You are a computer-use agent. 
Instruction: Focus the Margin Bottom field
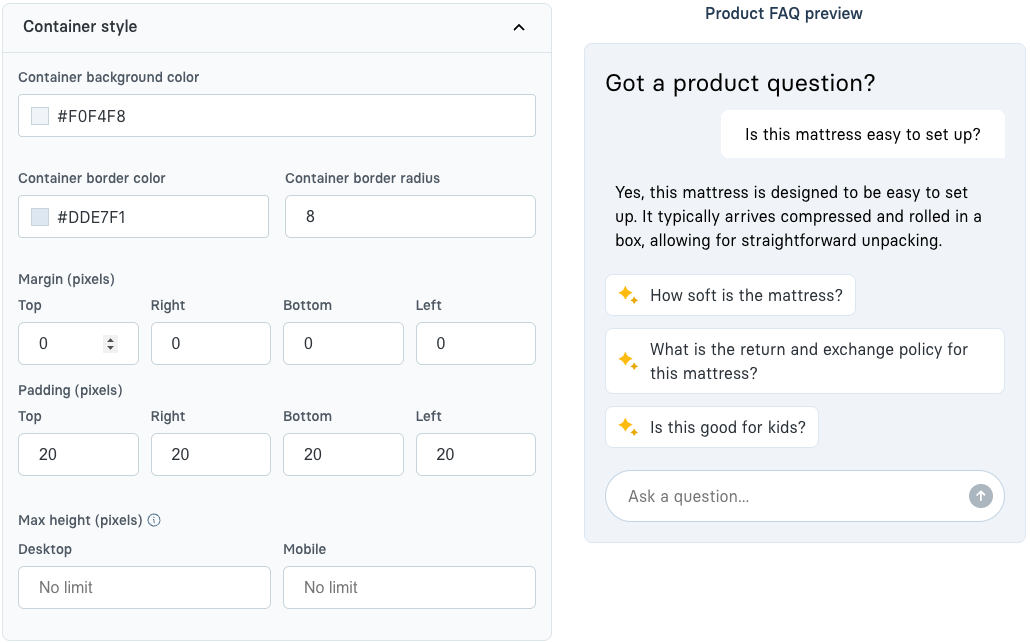coord(343,344)
